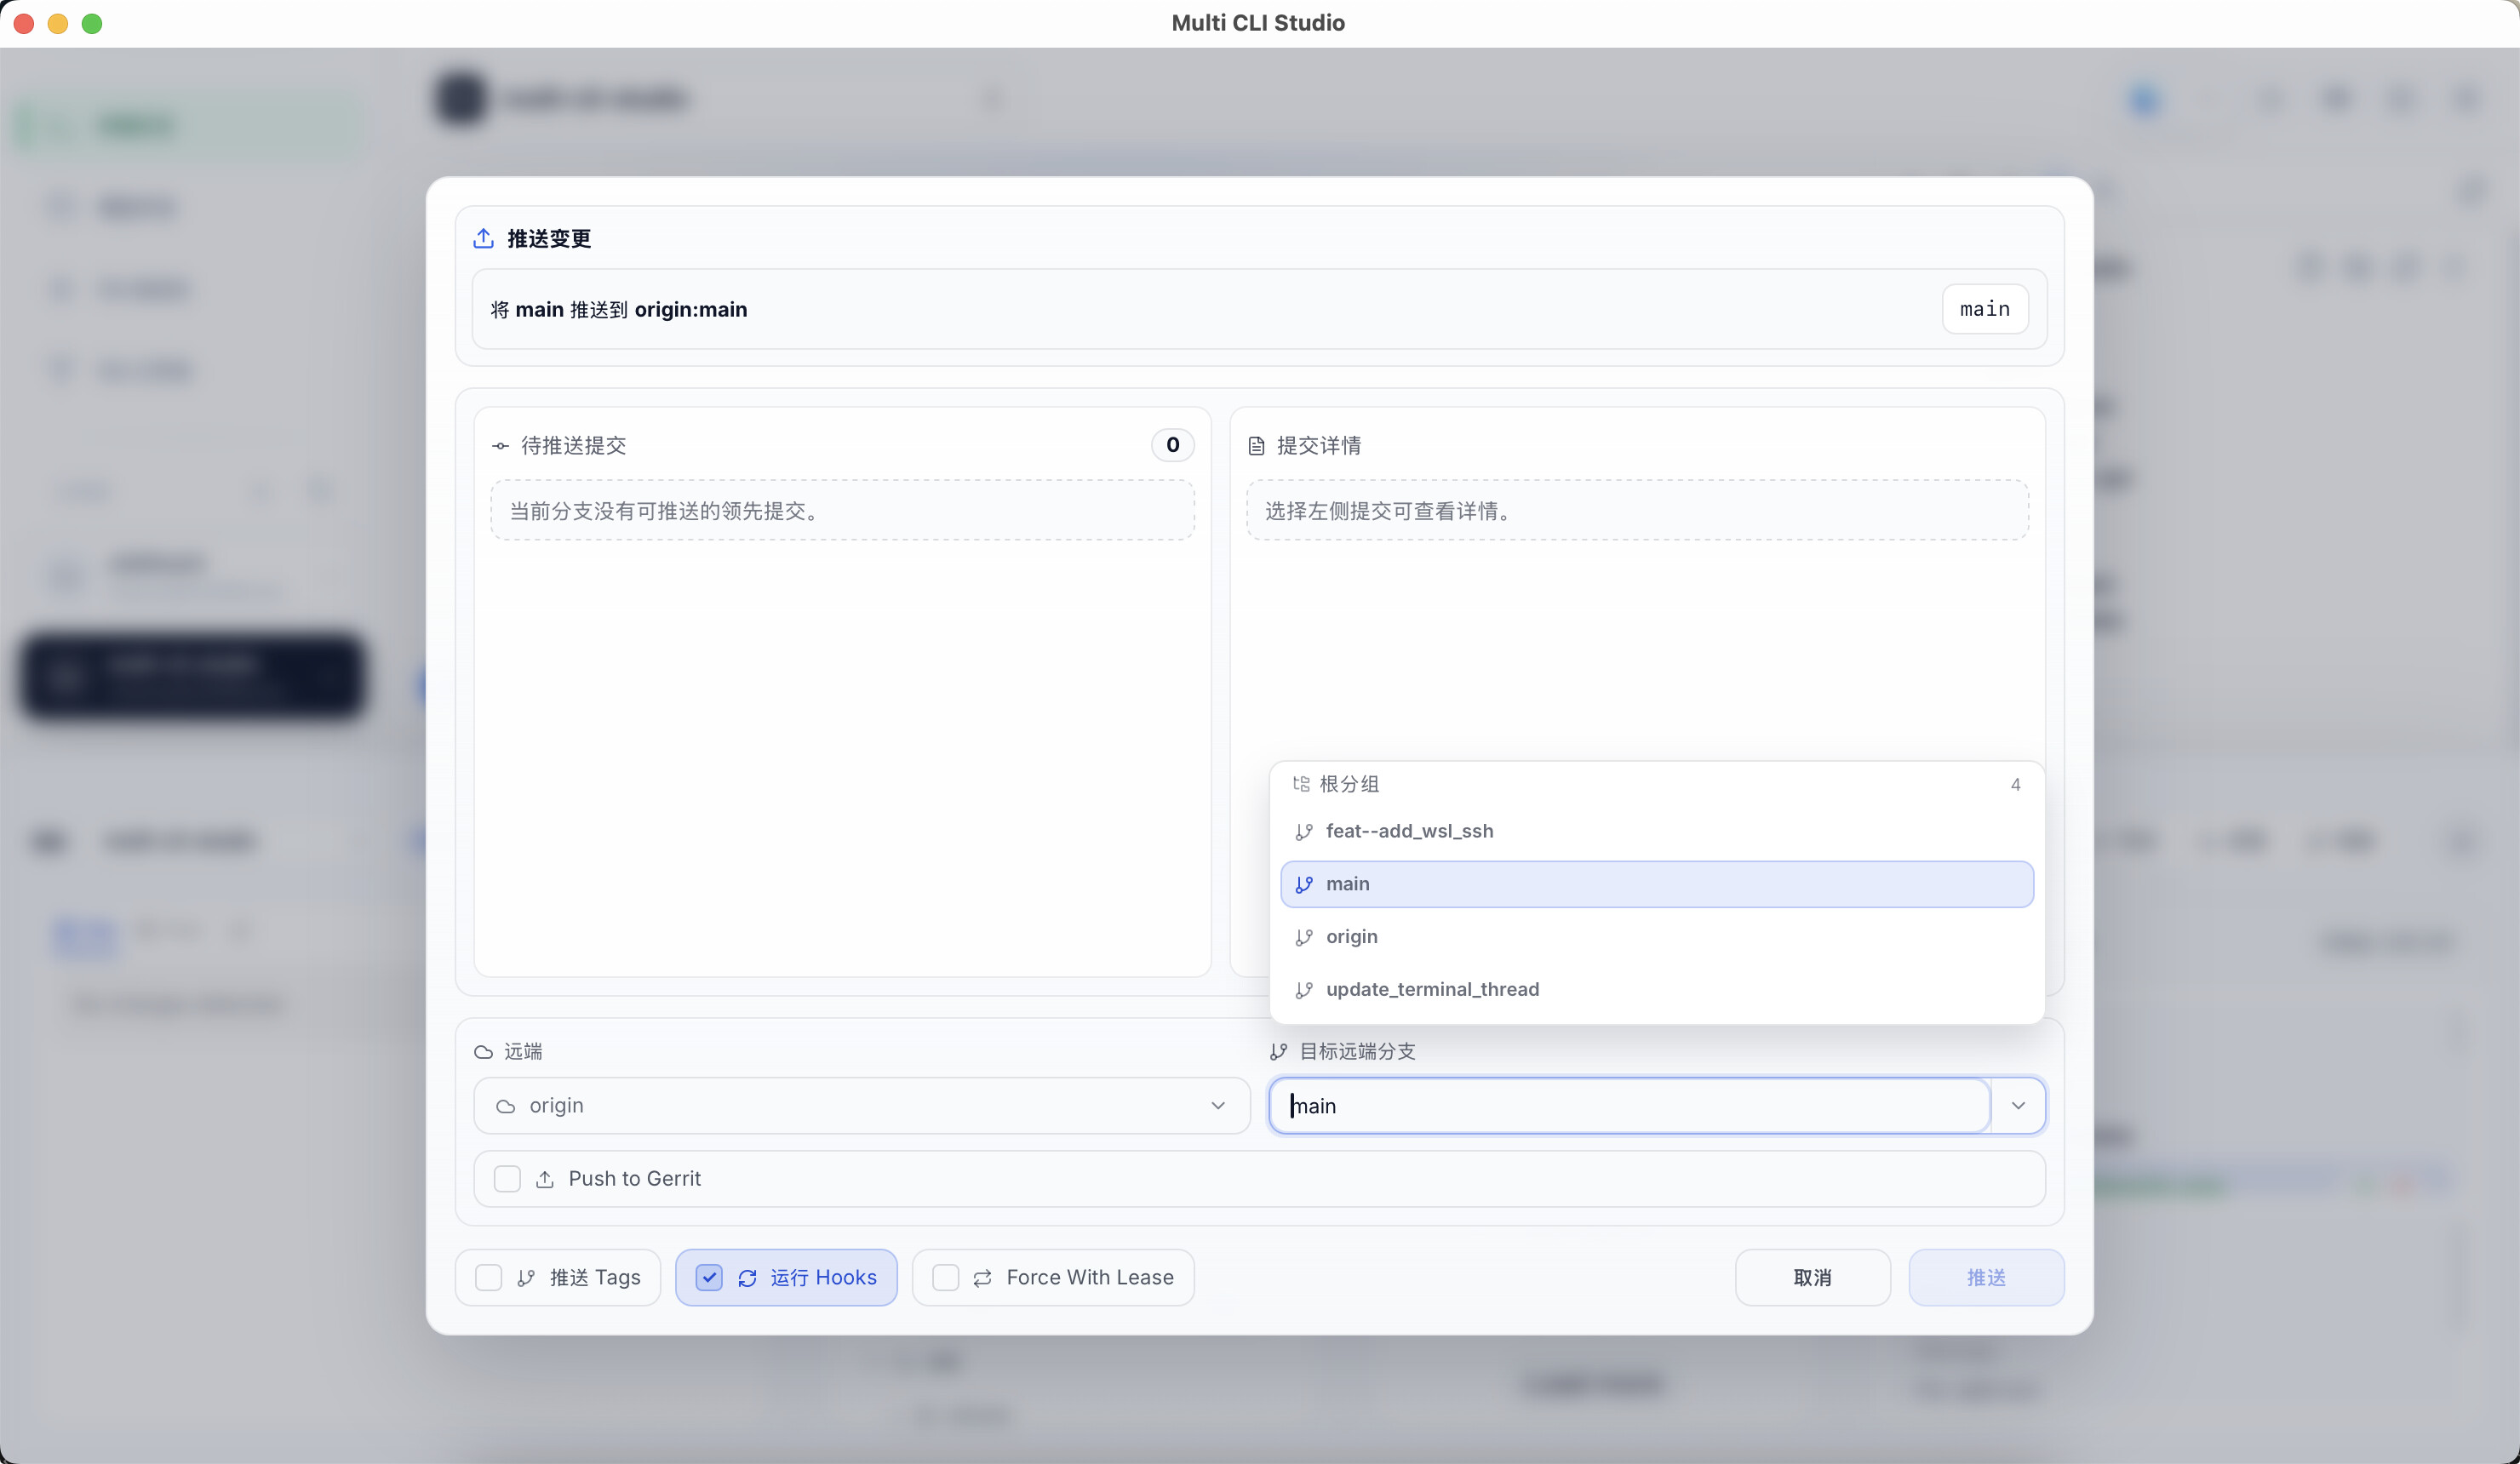
Task: Enable the Push to Gerrit checkbox
Action: [x=507, y=1179]
